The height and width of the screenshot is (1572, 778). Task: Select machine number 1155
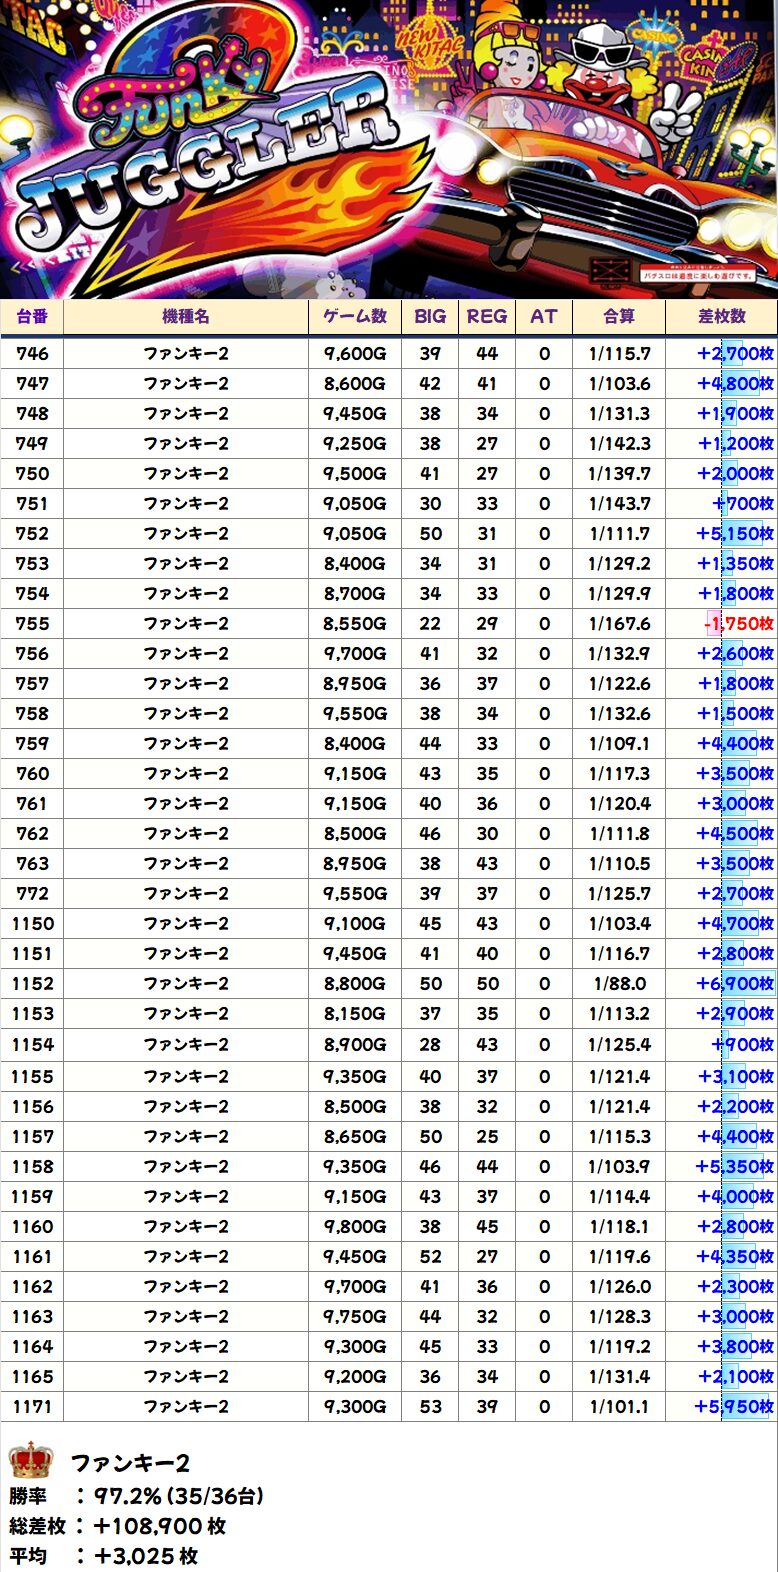pos(32,1076)
